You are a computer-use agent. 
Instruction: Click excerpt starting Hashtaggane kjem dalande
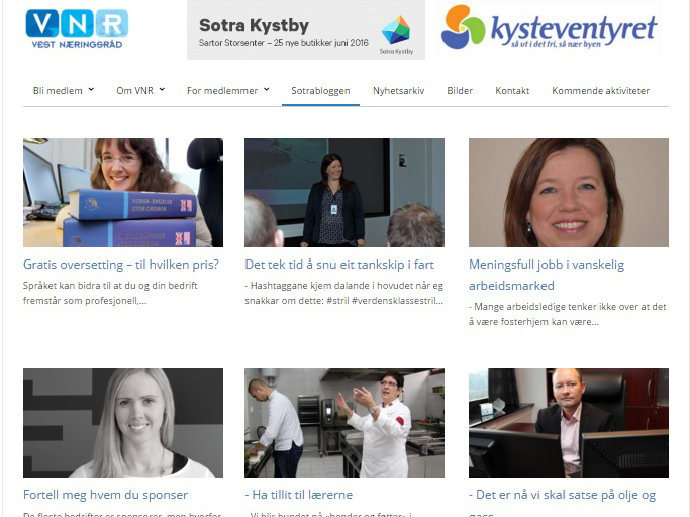[344, 293]
